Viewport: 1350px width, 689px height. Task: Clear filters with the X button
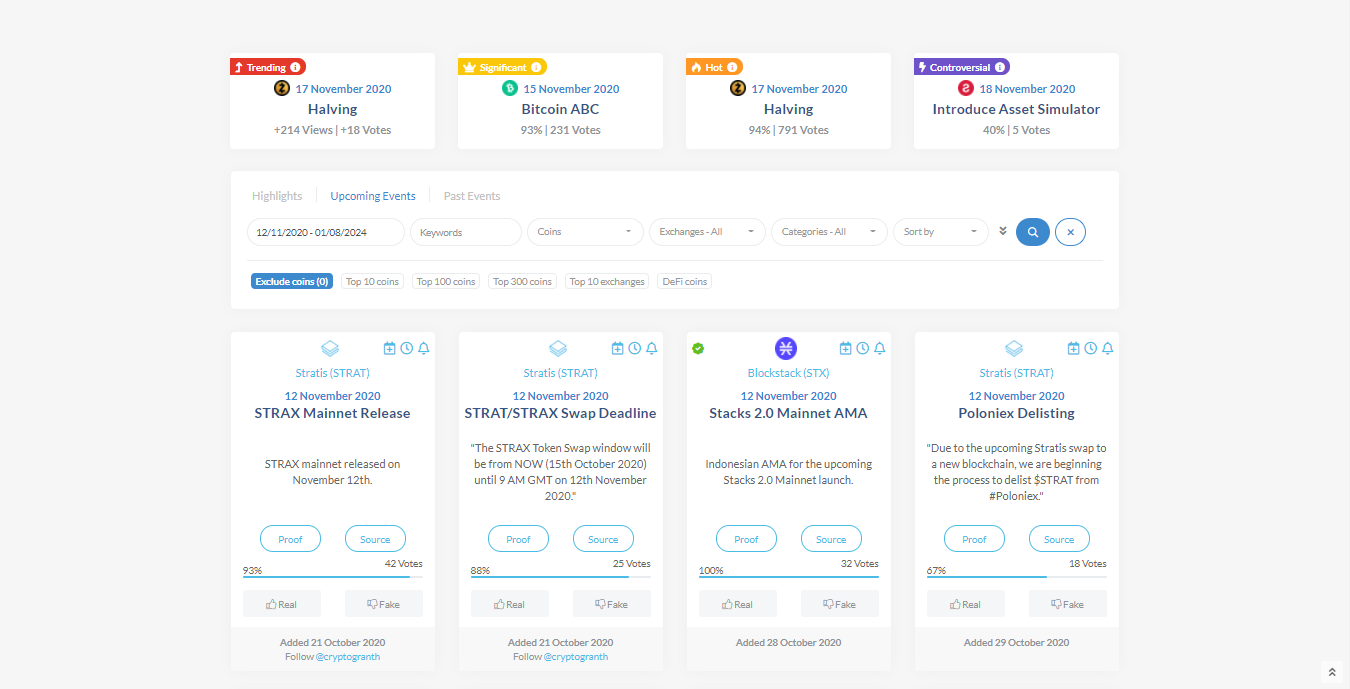pyautogui.click(x=1070, y=232)
